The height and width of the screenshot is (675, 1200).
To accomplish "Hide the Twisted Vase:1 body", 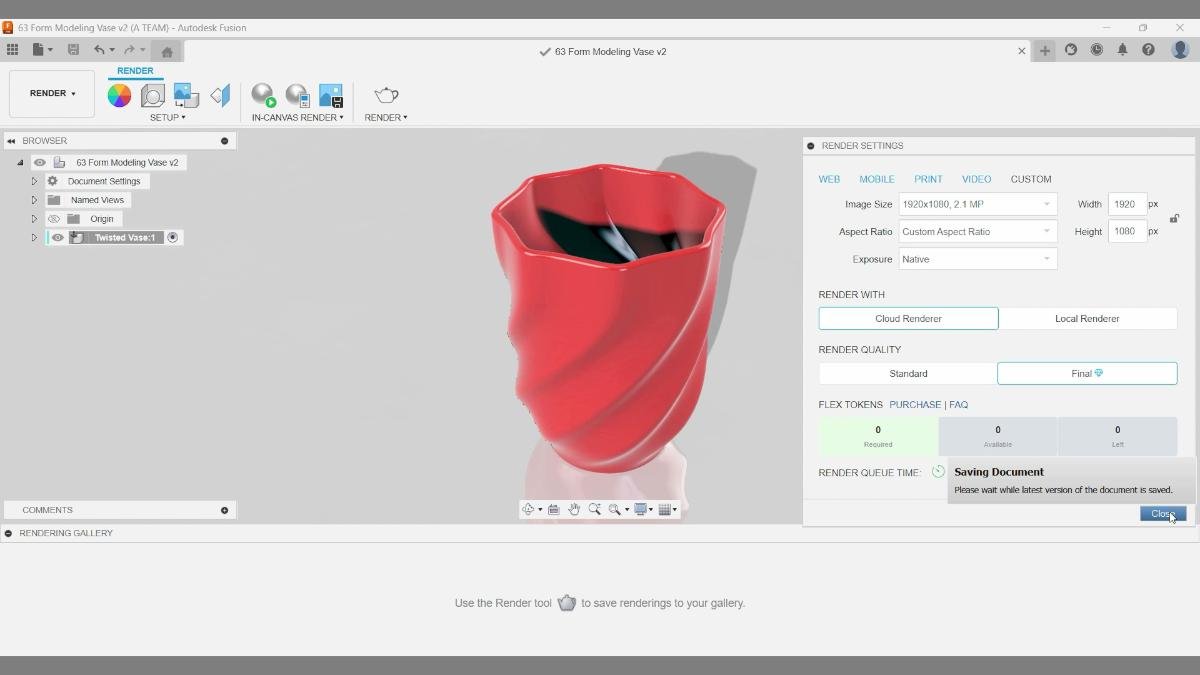I will [57, 237].
